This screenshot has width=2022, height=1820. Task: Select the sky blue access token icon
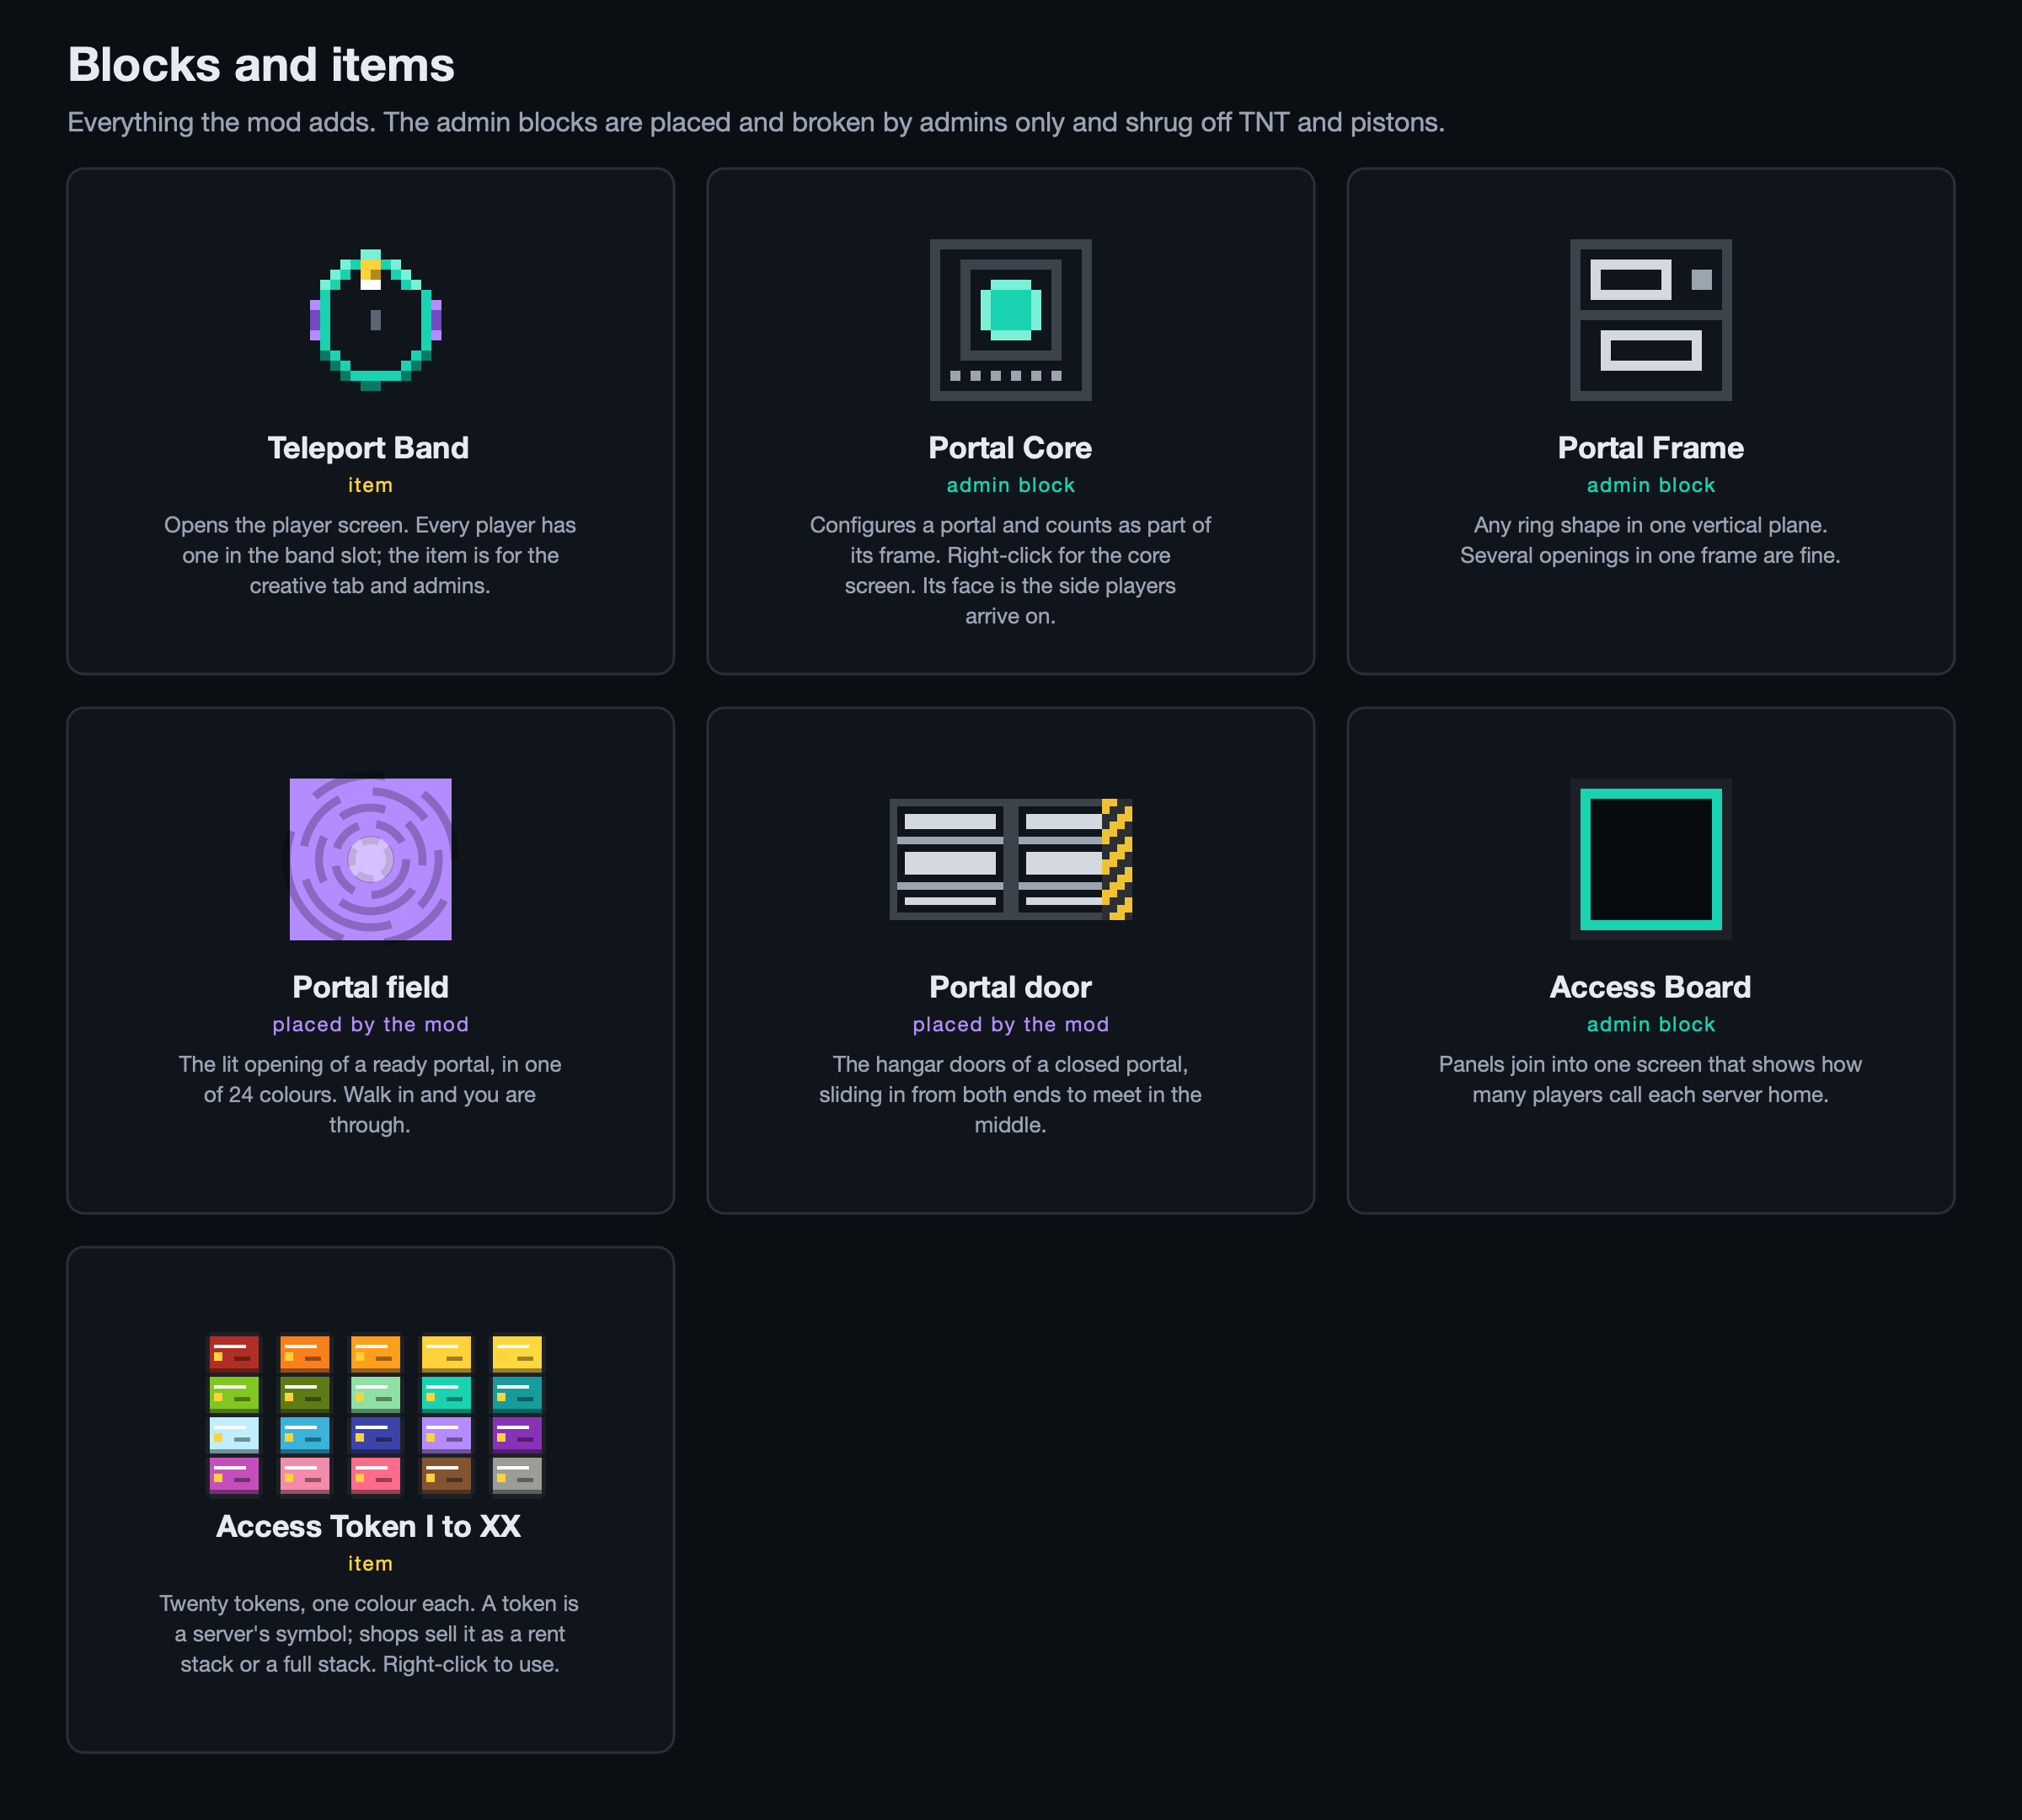(304, 1434)
